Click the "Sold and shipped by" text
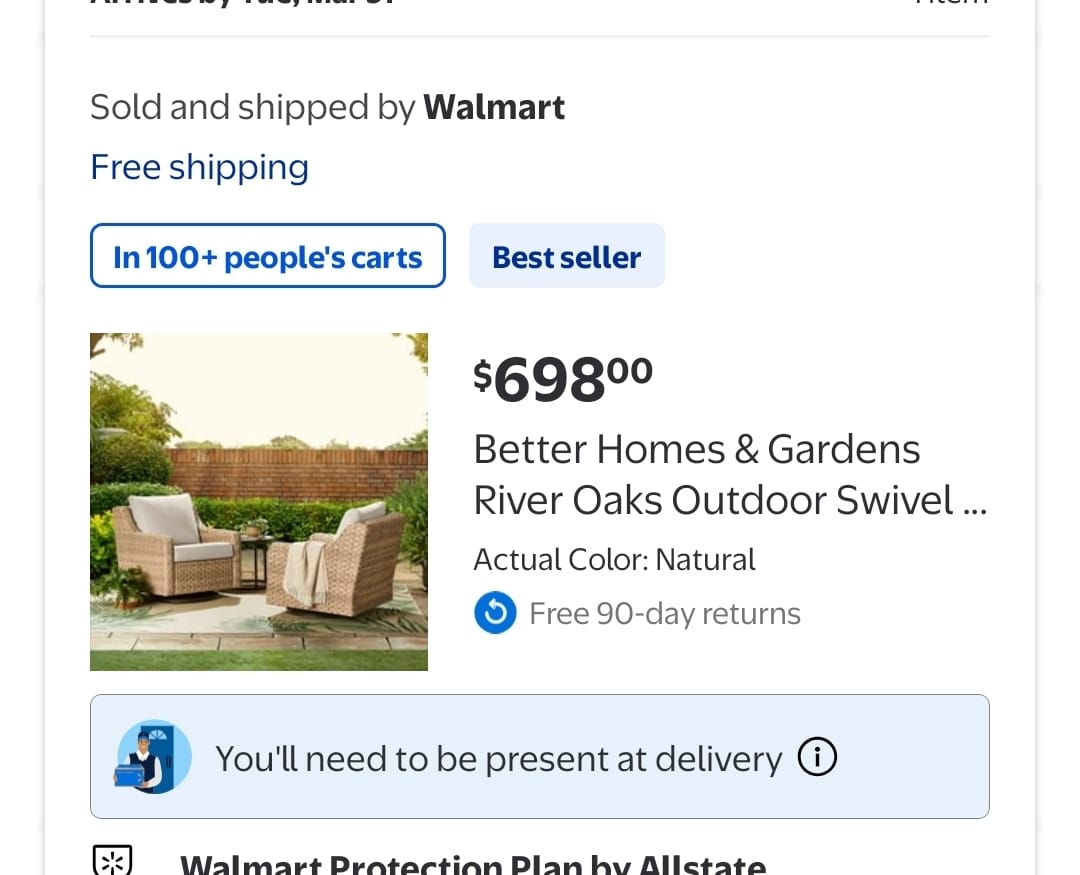The image size is (1080, 875). pyautogui.click(x=252, y=107)
